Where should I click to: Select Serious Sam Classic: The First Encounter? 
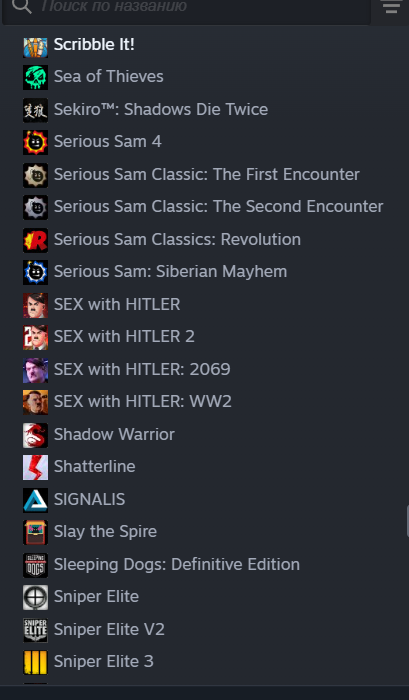207,175
